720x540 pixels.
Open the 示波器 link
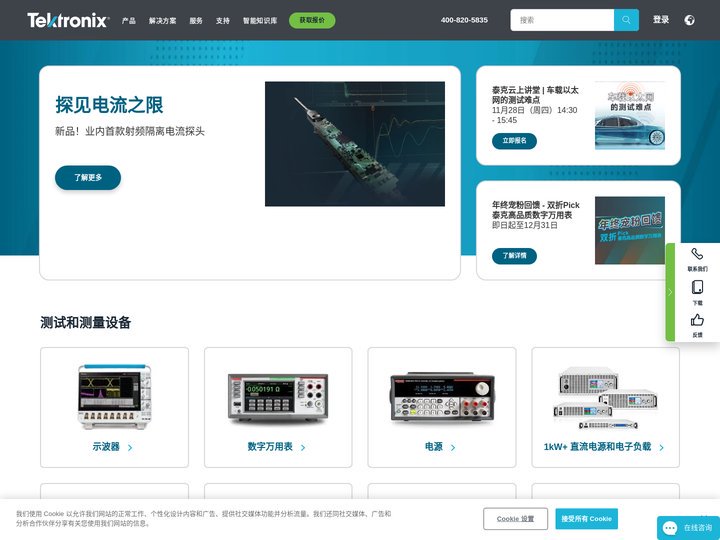point(106,447)
